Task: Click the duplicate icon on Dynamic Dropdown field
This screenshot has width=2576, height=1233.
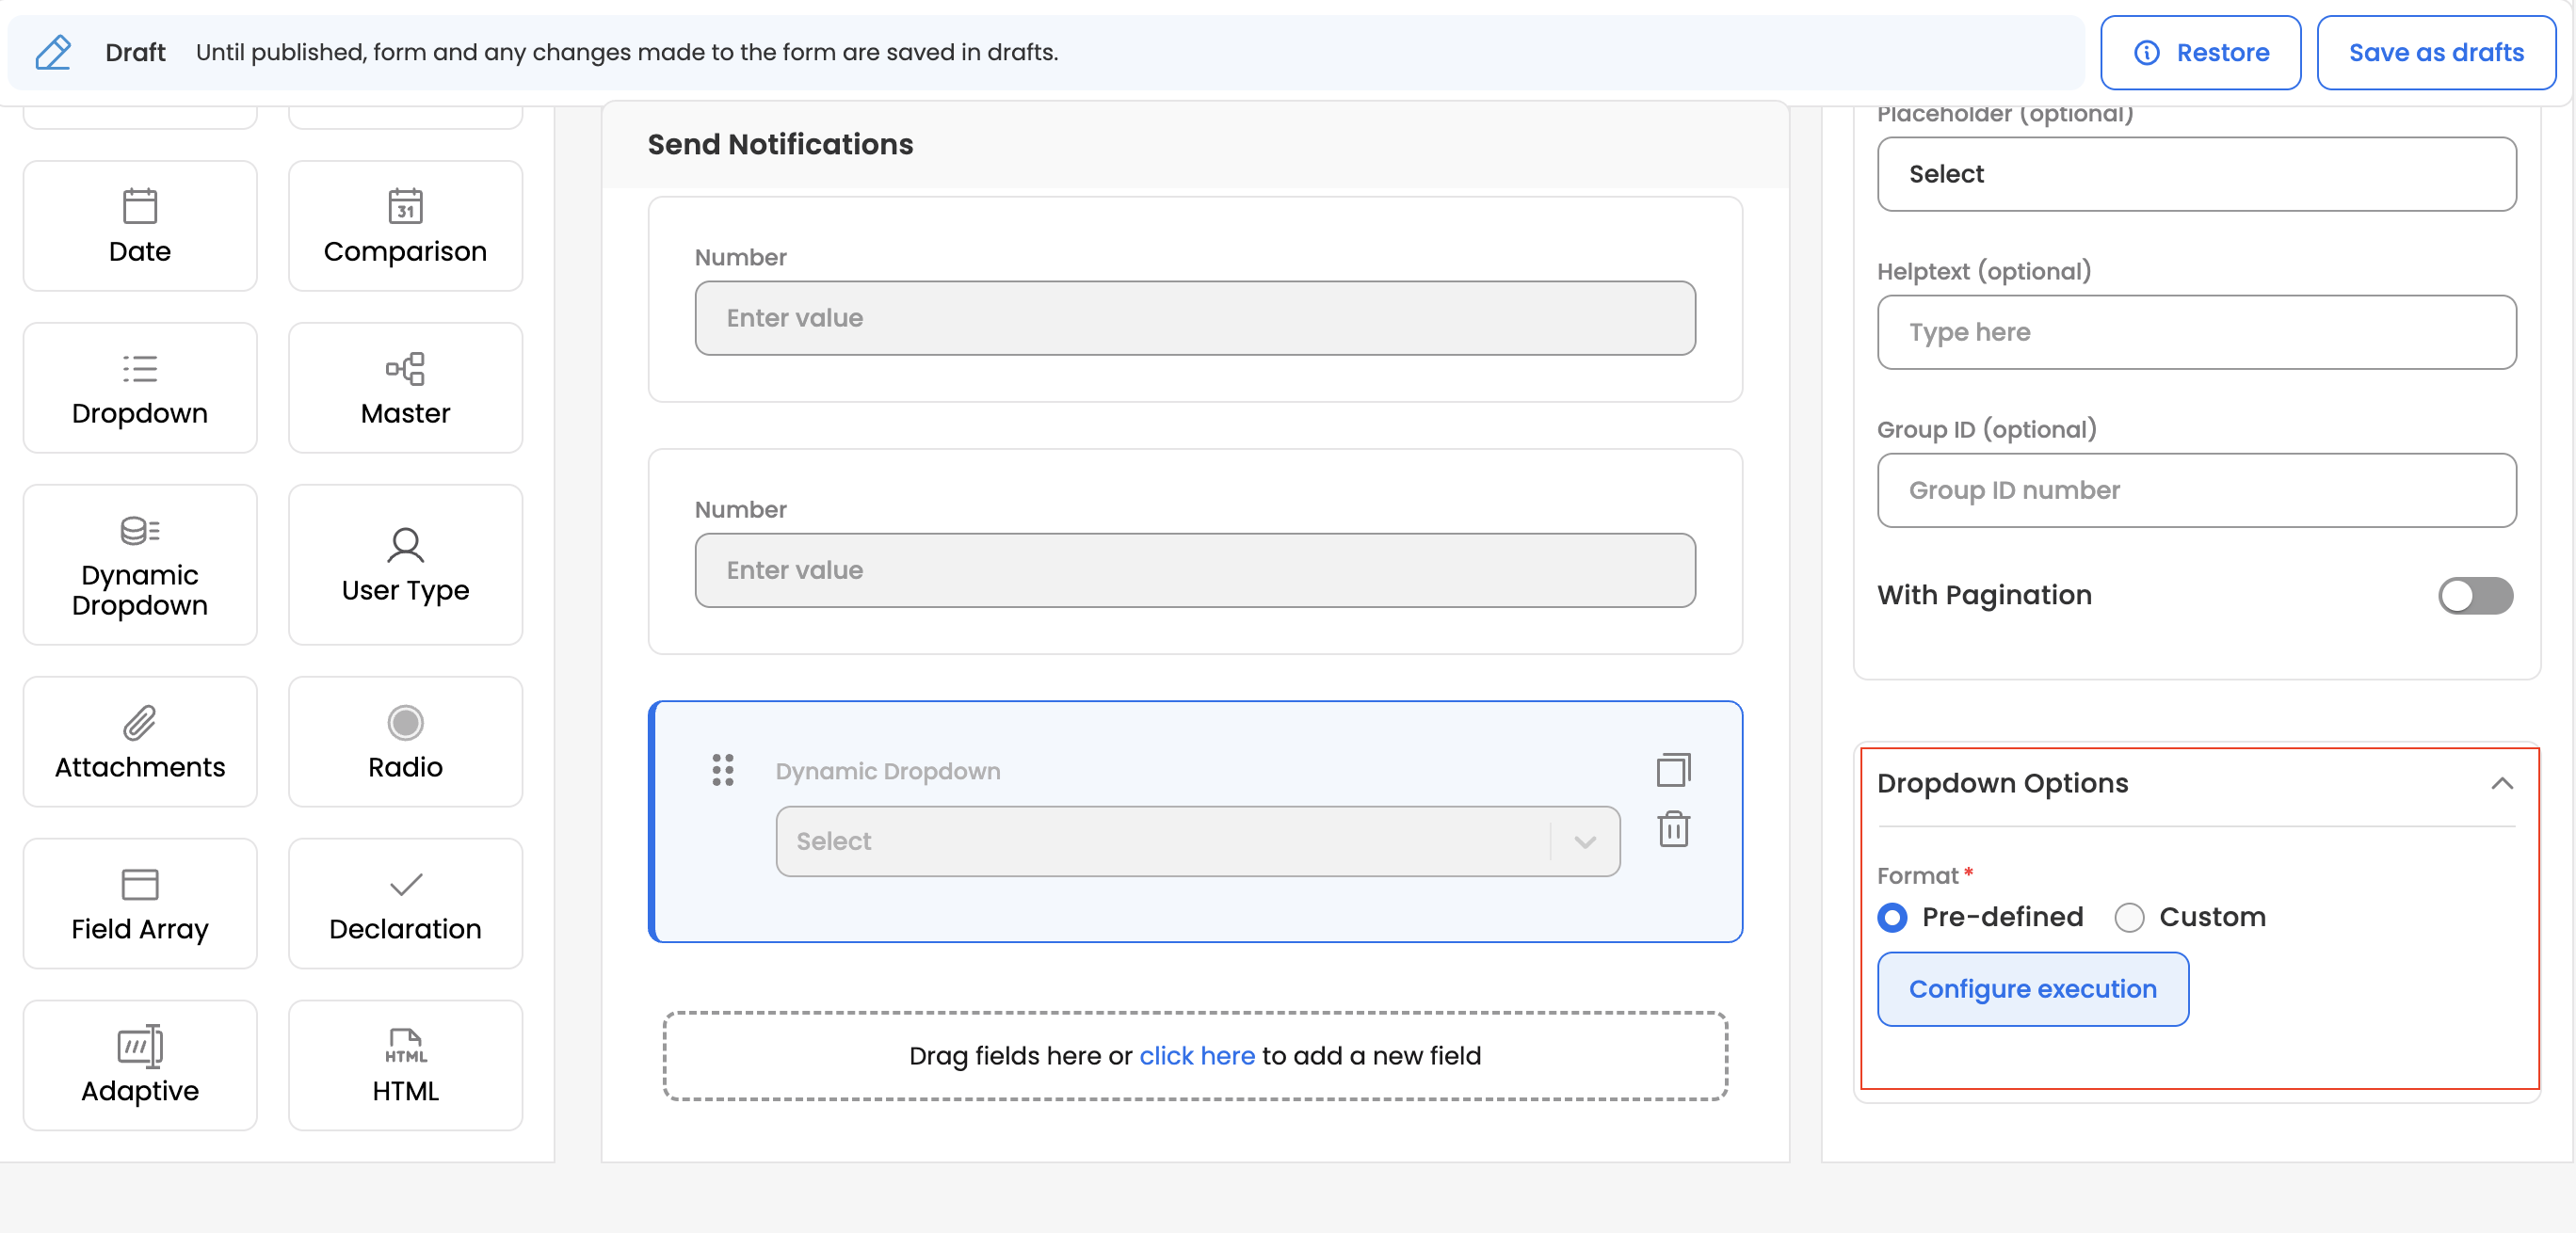Action: click(1673, 770)
